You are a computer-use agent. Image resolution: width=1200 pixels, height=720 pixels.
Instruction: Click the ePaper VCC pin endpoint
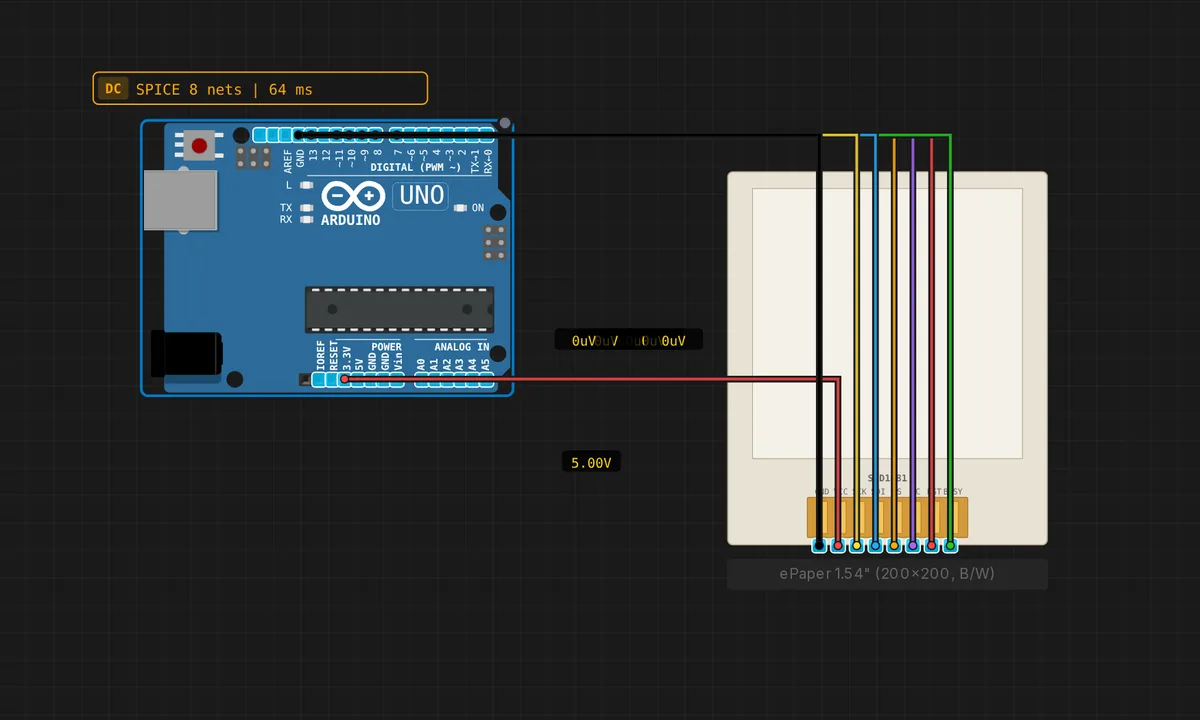click(838, 545)
